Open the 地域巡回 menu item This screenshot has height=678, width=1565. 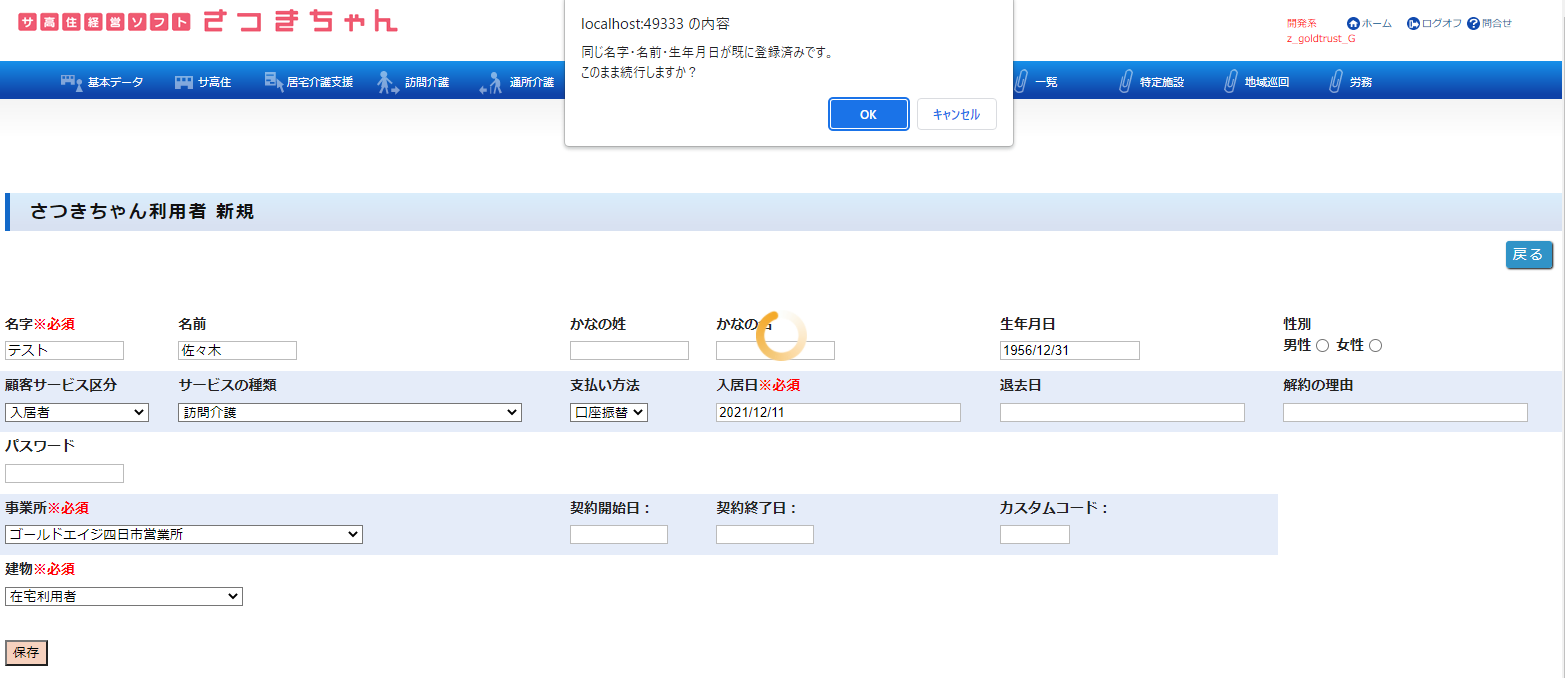click(1265, 82)
